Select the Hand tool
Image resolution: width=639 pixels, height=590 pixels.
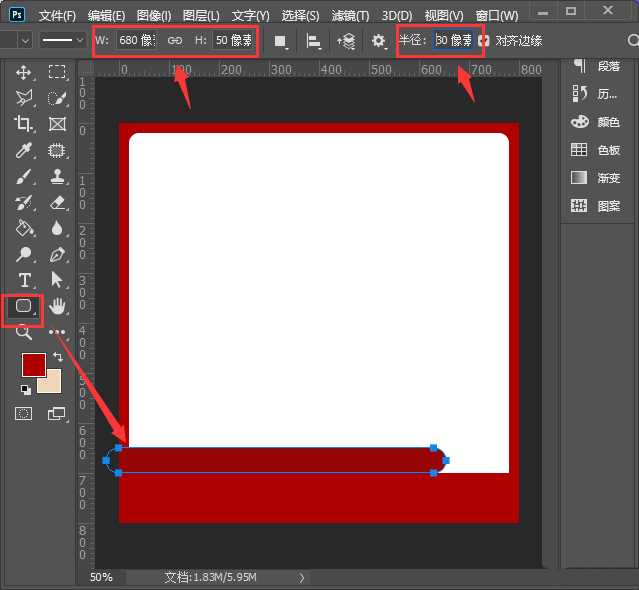tap(57, 306)
